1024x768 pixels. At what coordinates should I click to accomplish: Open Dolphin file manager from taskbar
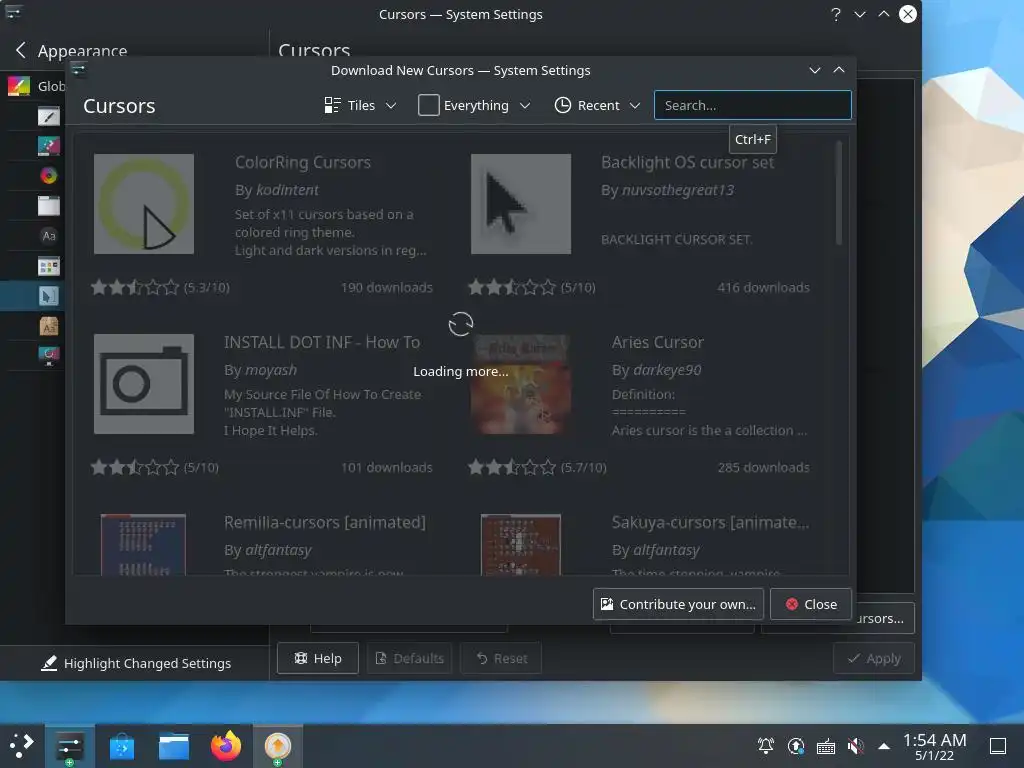[174, 746]
